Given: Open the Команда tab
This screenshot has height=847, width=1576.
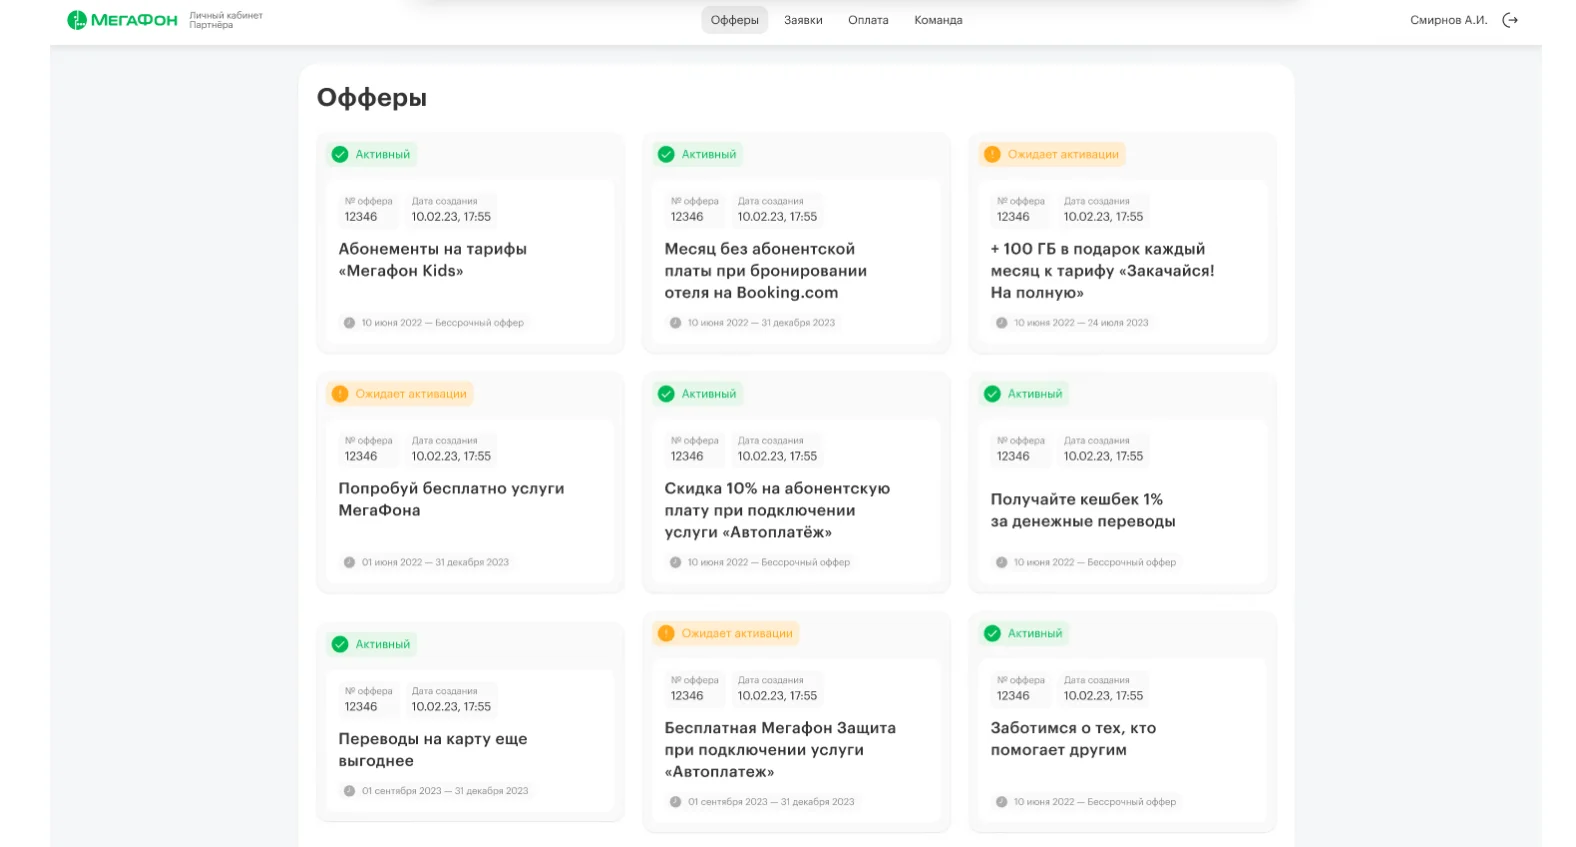Looking at the screenshot, I should coord(938,20).
